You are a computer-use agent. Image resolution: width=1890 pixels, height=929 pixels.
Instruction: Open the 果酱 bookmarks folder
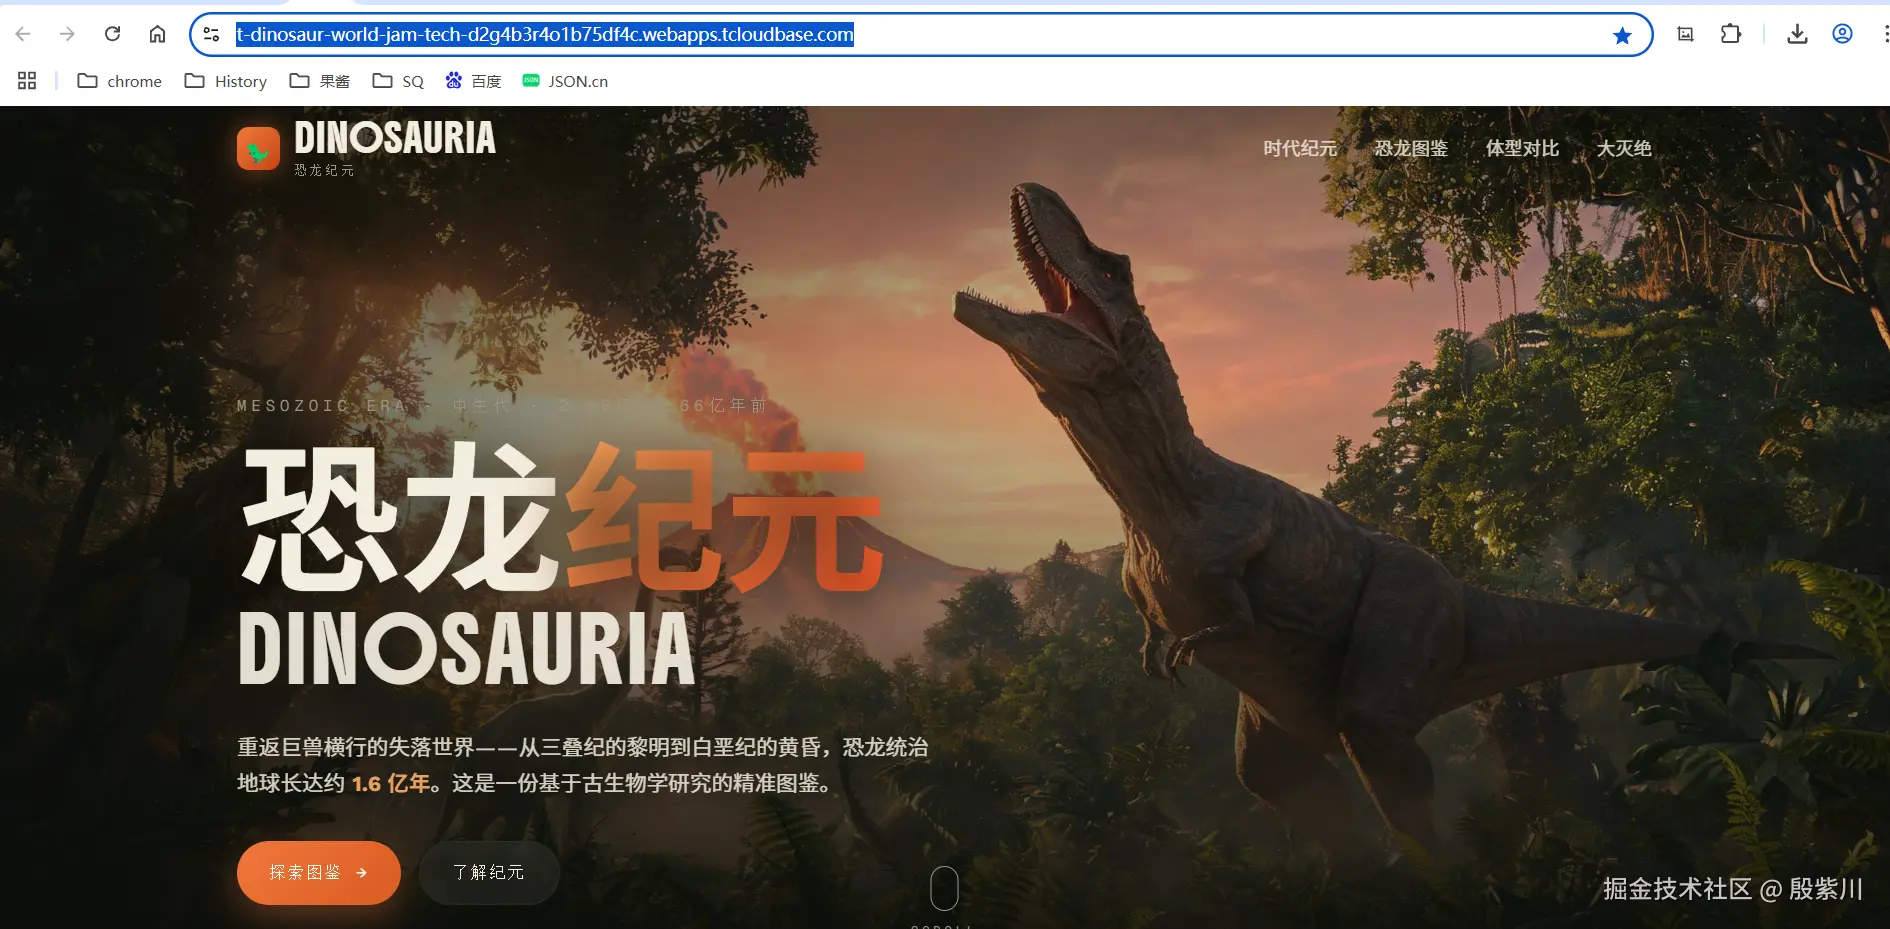(319, 81)
